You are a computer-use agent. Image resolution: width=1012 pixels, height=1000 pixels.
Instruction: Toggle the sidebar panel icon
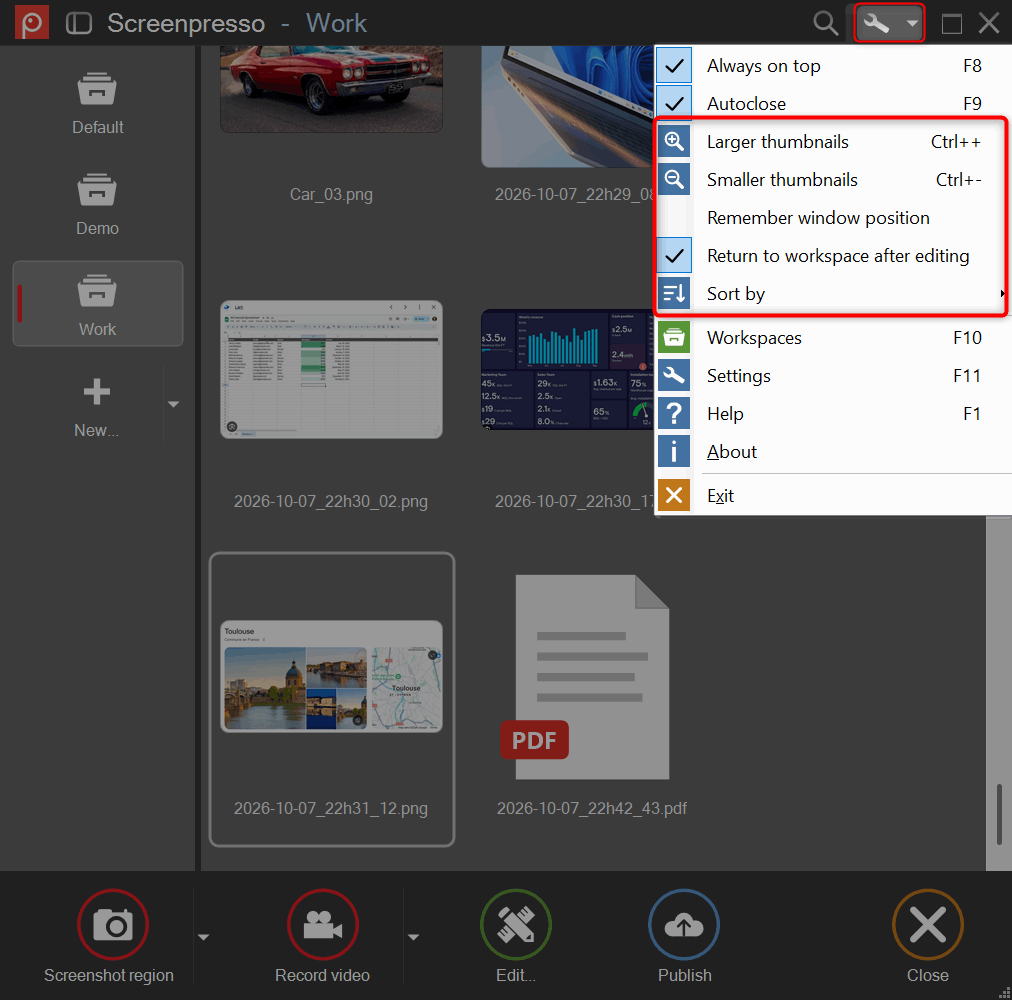[x=79, y=23]
